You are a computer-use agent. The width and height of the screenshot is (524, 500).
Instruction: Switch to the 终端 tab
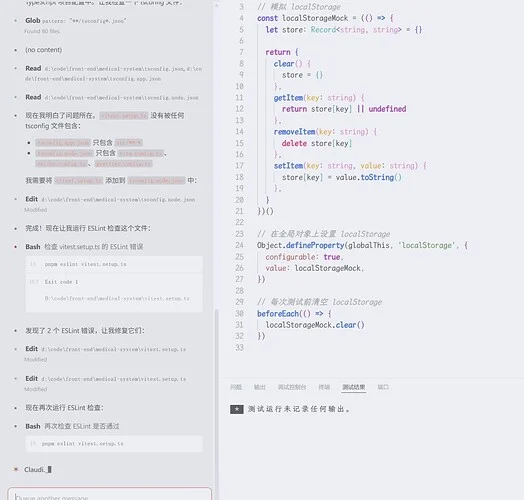click(324, 387)
